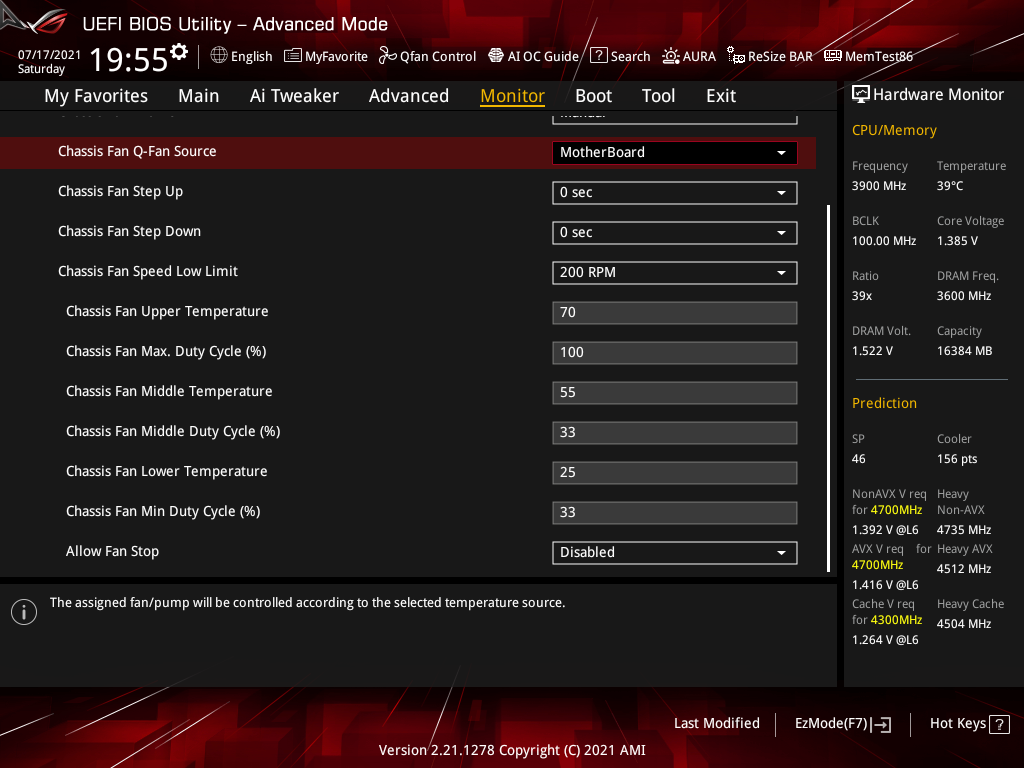Select Chassis Fan Step Down label
Screen dimensions: 1024x768
(x=129, y=231)
